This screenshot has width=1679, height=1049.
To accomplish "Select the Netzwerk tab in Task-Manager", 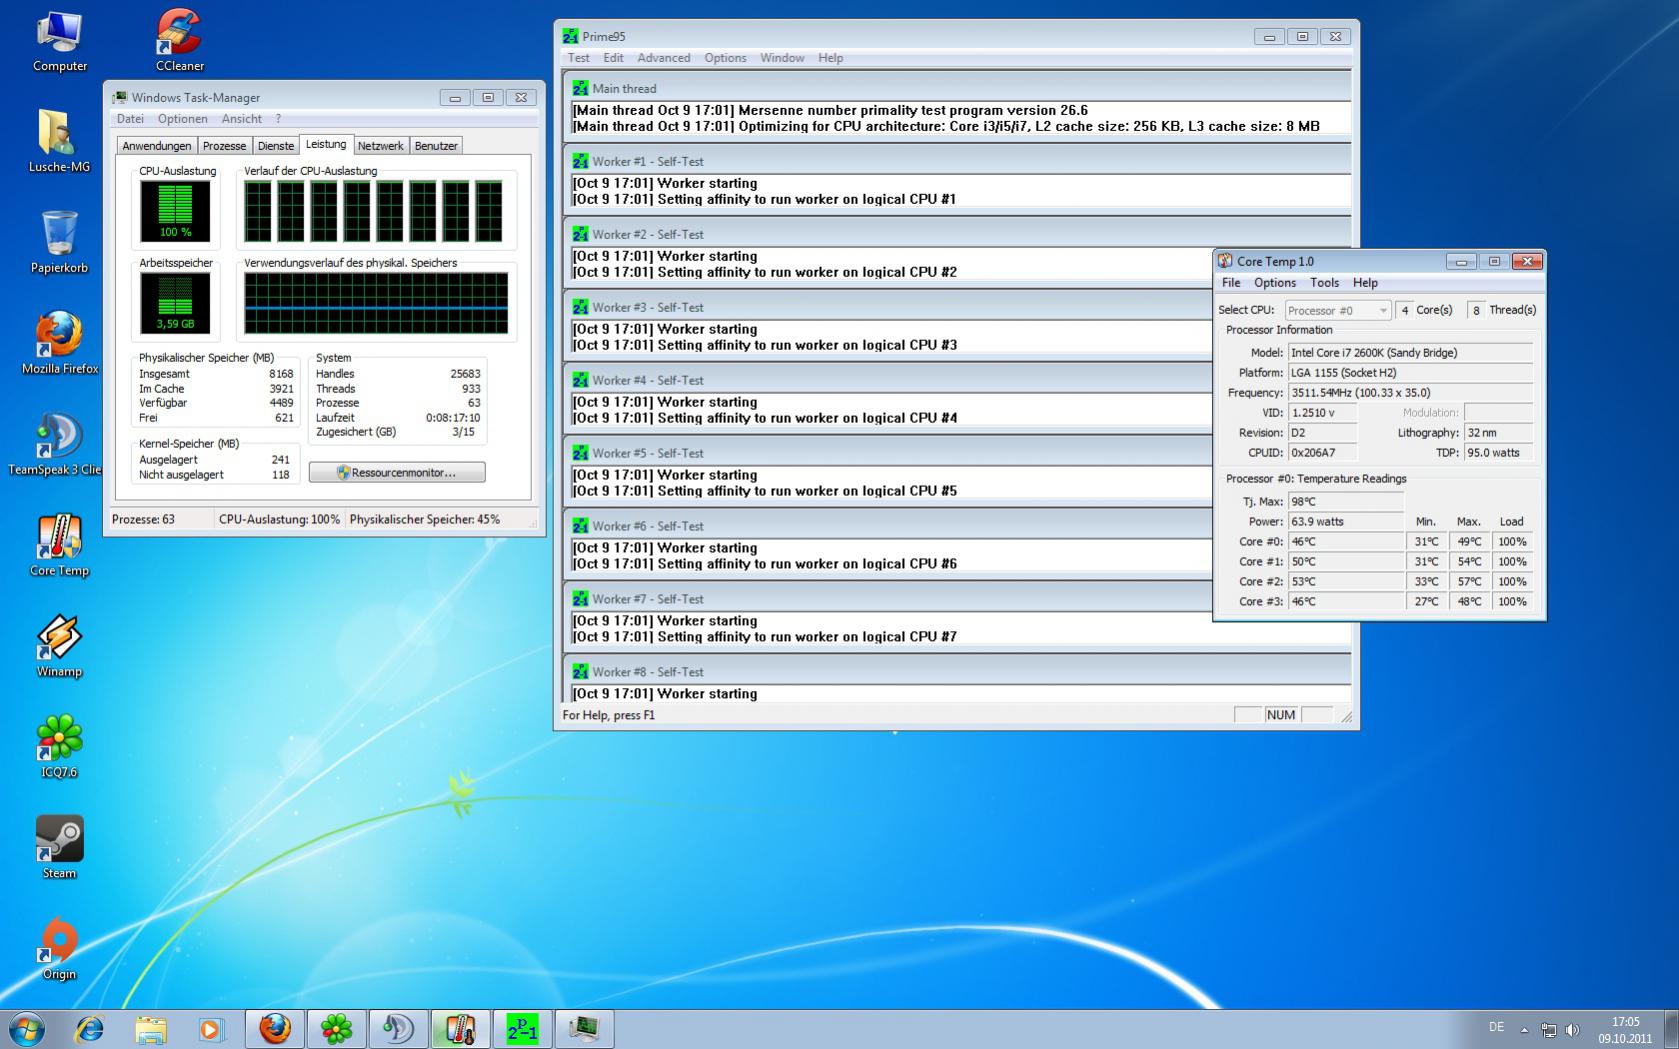I will pyautogui.click(x=380, y=146).
